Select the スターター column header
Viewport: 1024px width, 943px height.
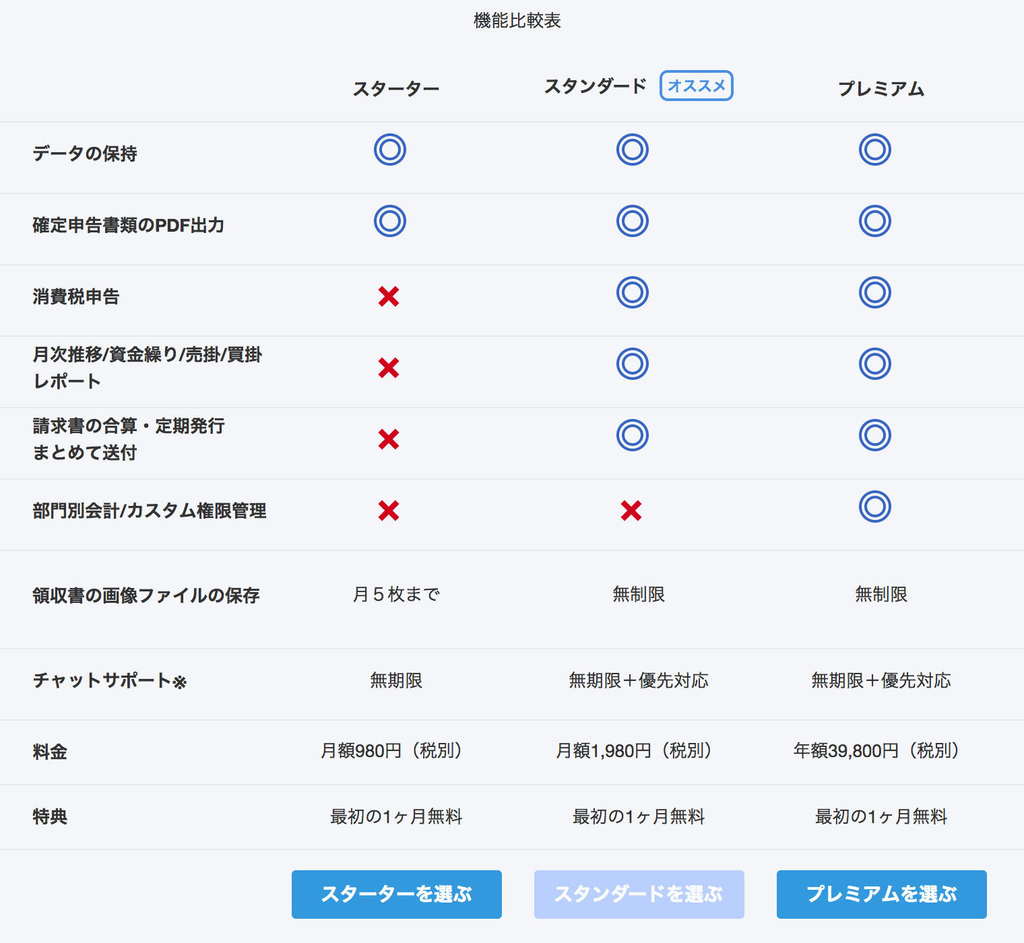[396, 88]
